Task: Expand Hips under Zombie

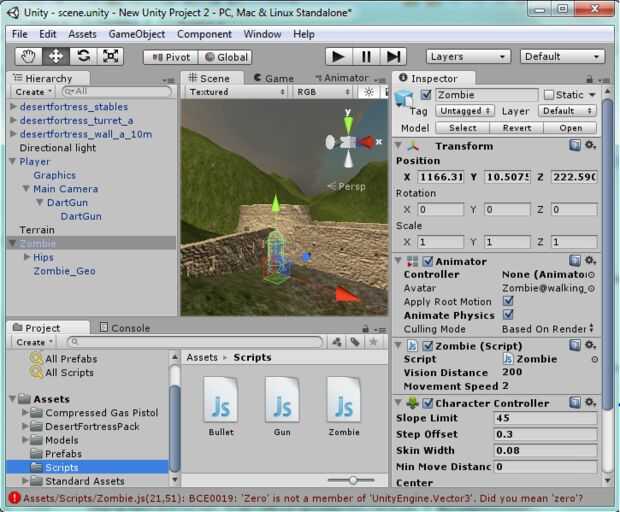Action: coord(27,257)
